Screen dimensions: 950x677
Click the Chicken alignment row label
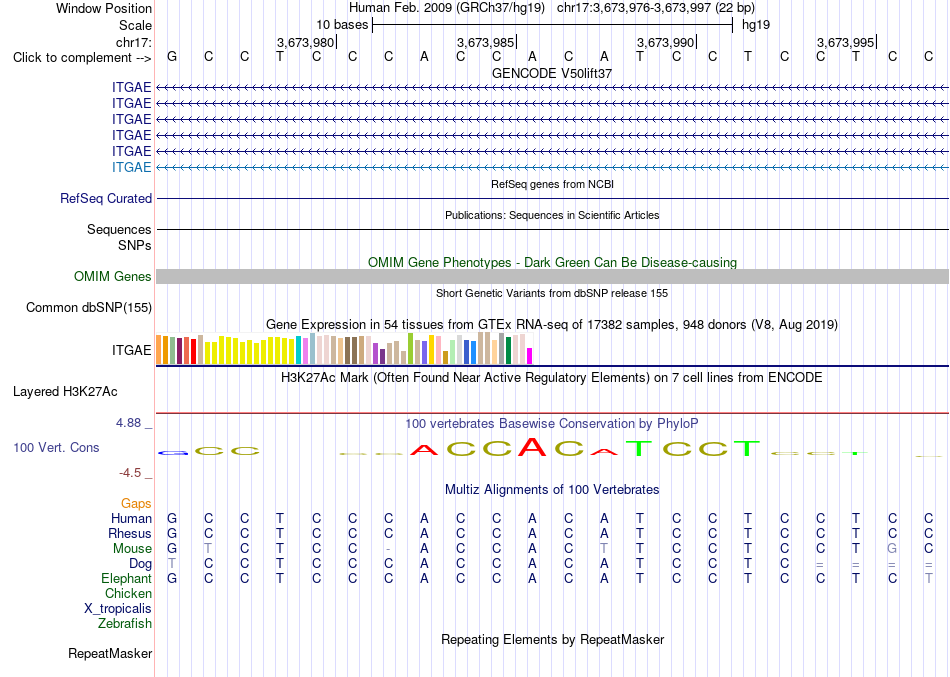coord(128,593)
